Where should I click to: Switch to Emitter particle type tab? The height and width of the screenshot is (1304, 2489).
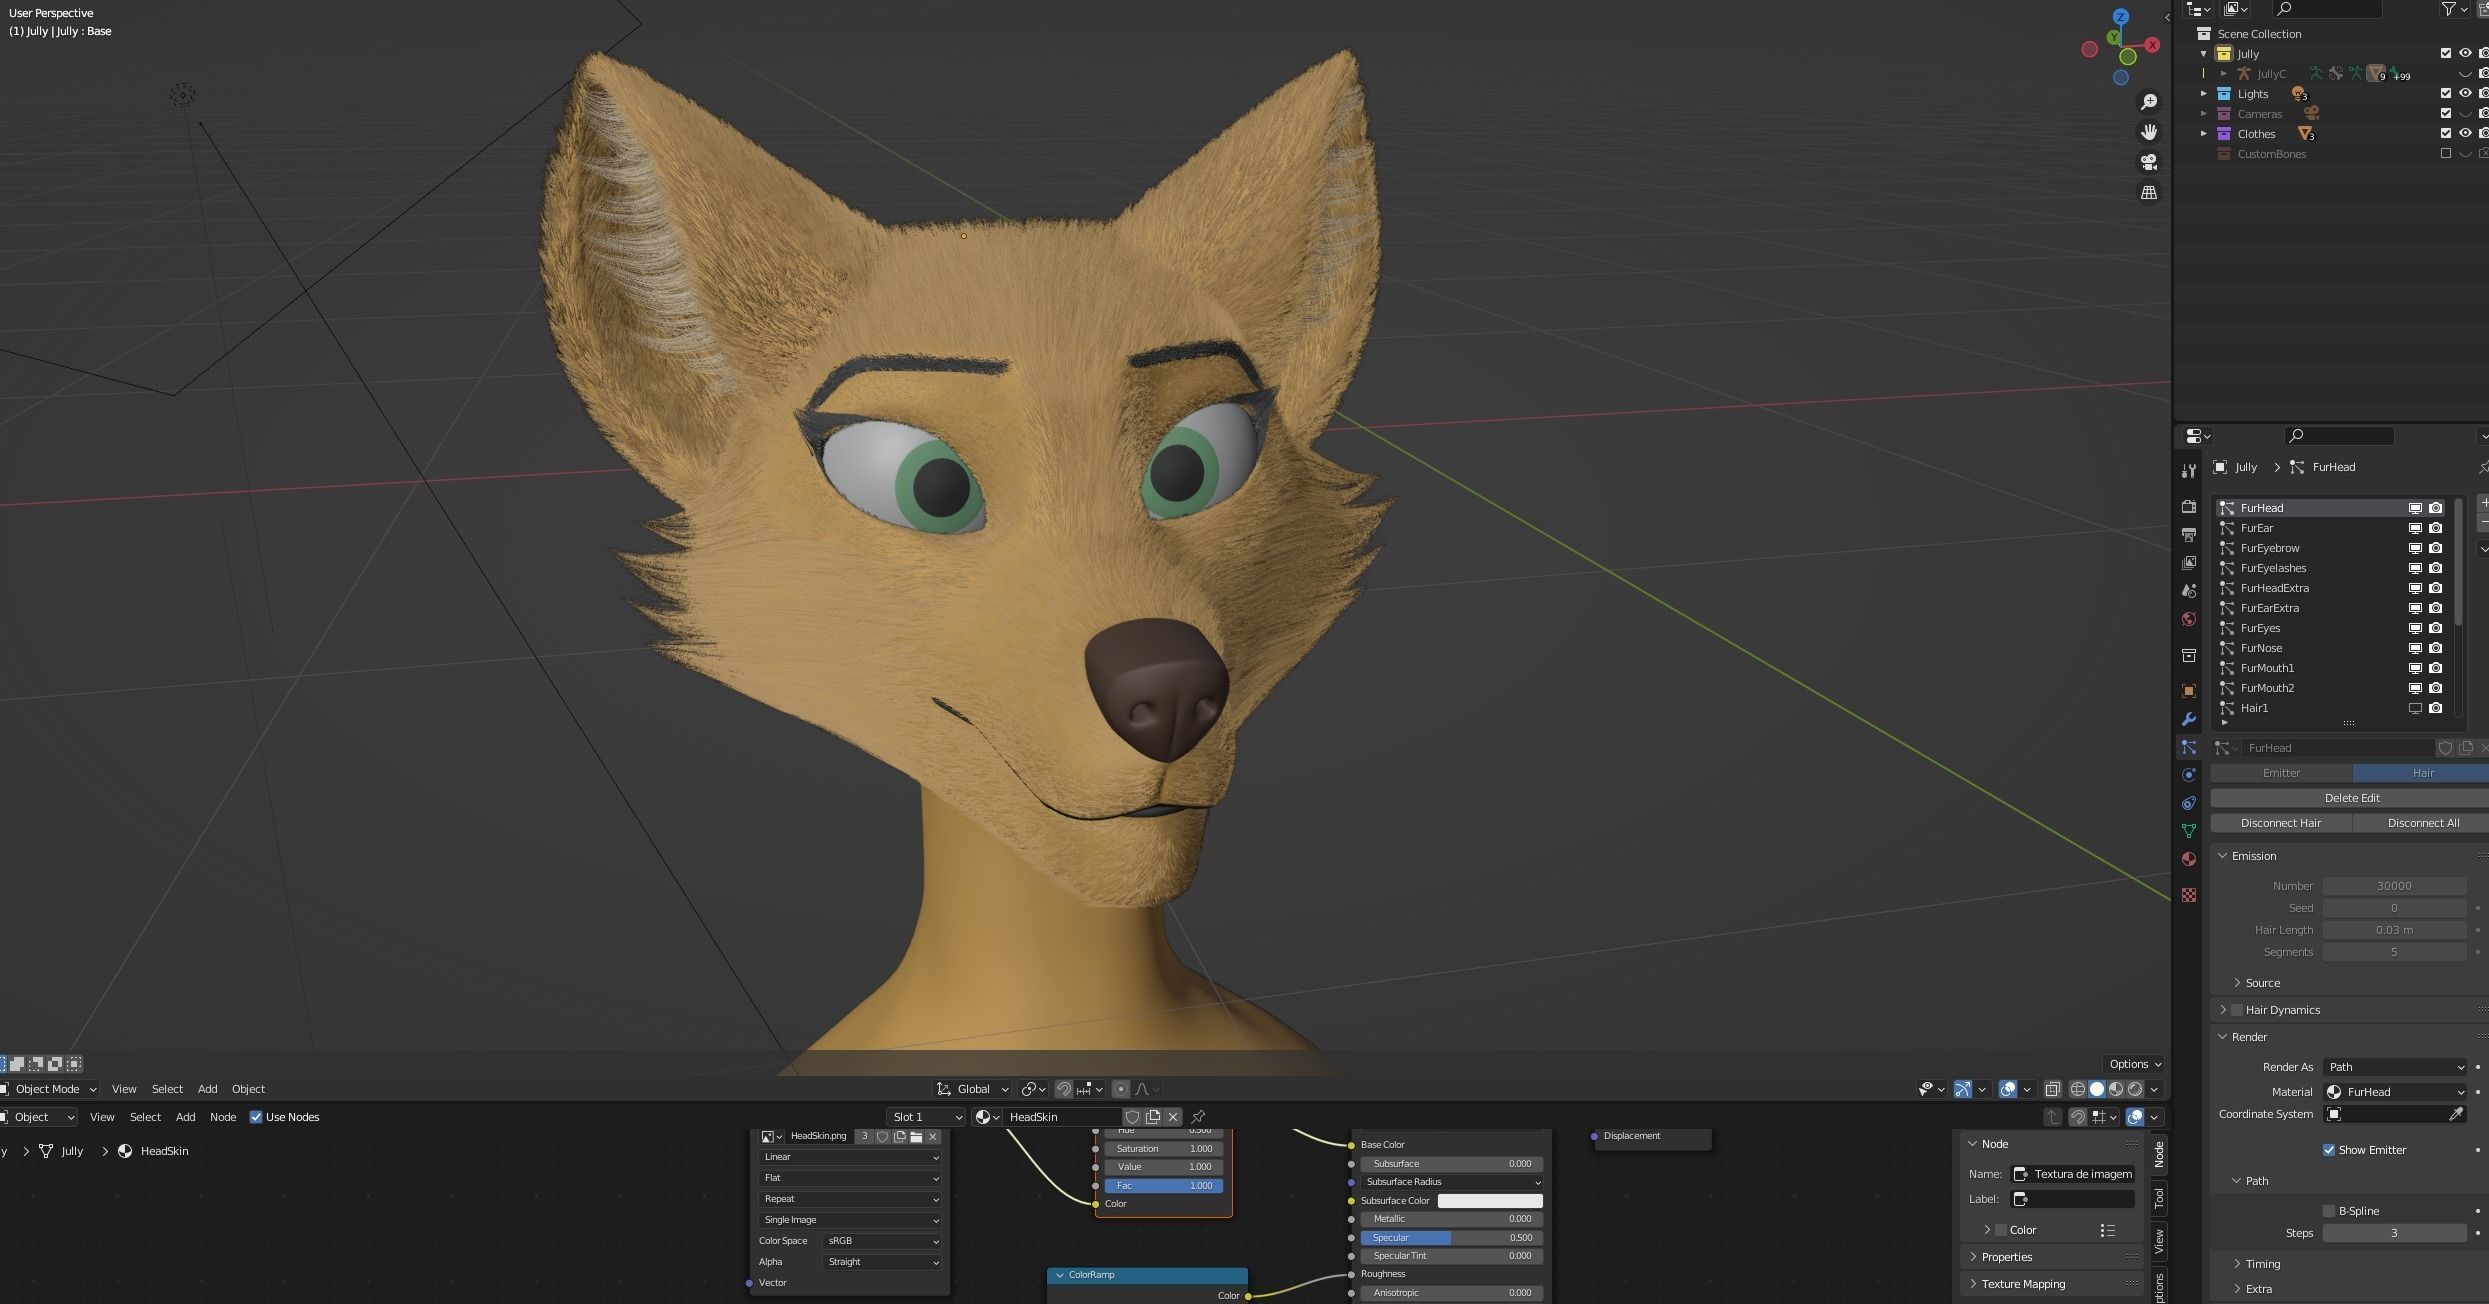[2281, 773]
